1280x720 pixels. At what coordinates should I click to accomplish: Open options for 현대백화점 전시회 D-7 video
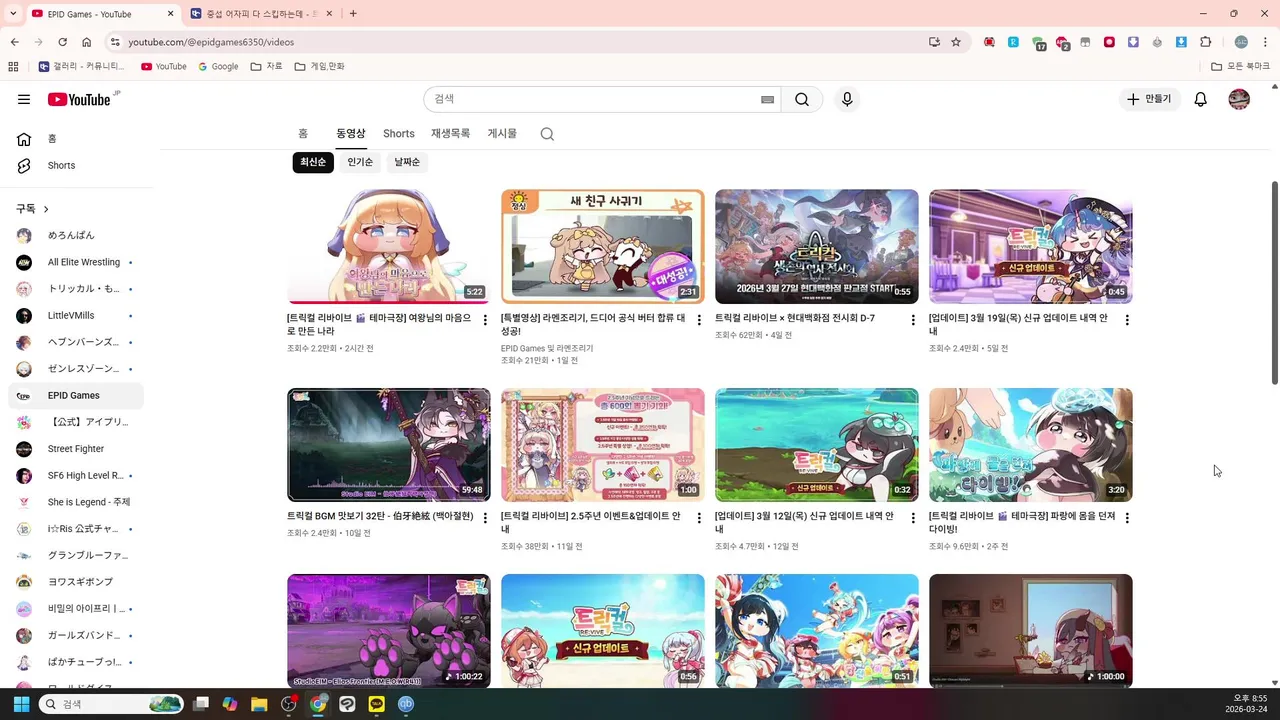913,320
